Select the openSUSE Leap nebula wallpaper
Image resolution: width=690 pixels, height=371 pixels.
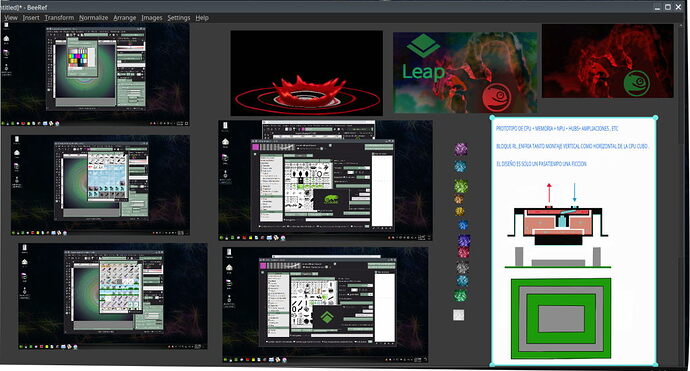pos(465,73)
